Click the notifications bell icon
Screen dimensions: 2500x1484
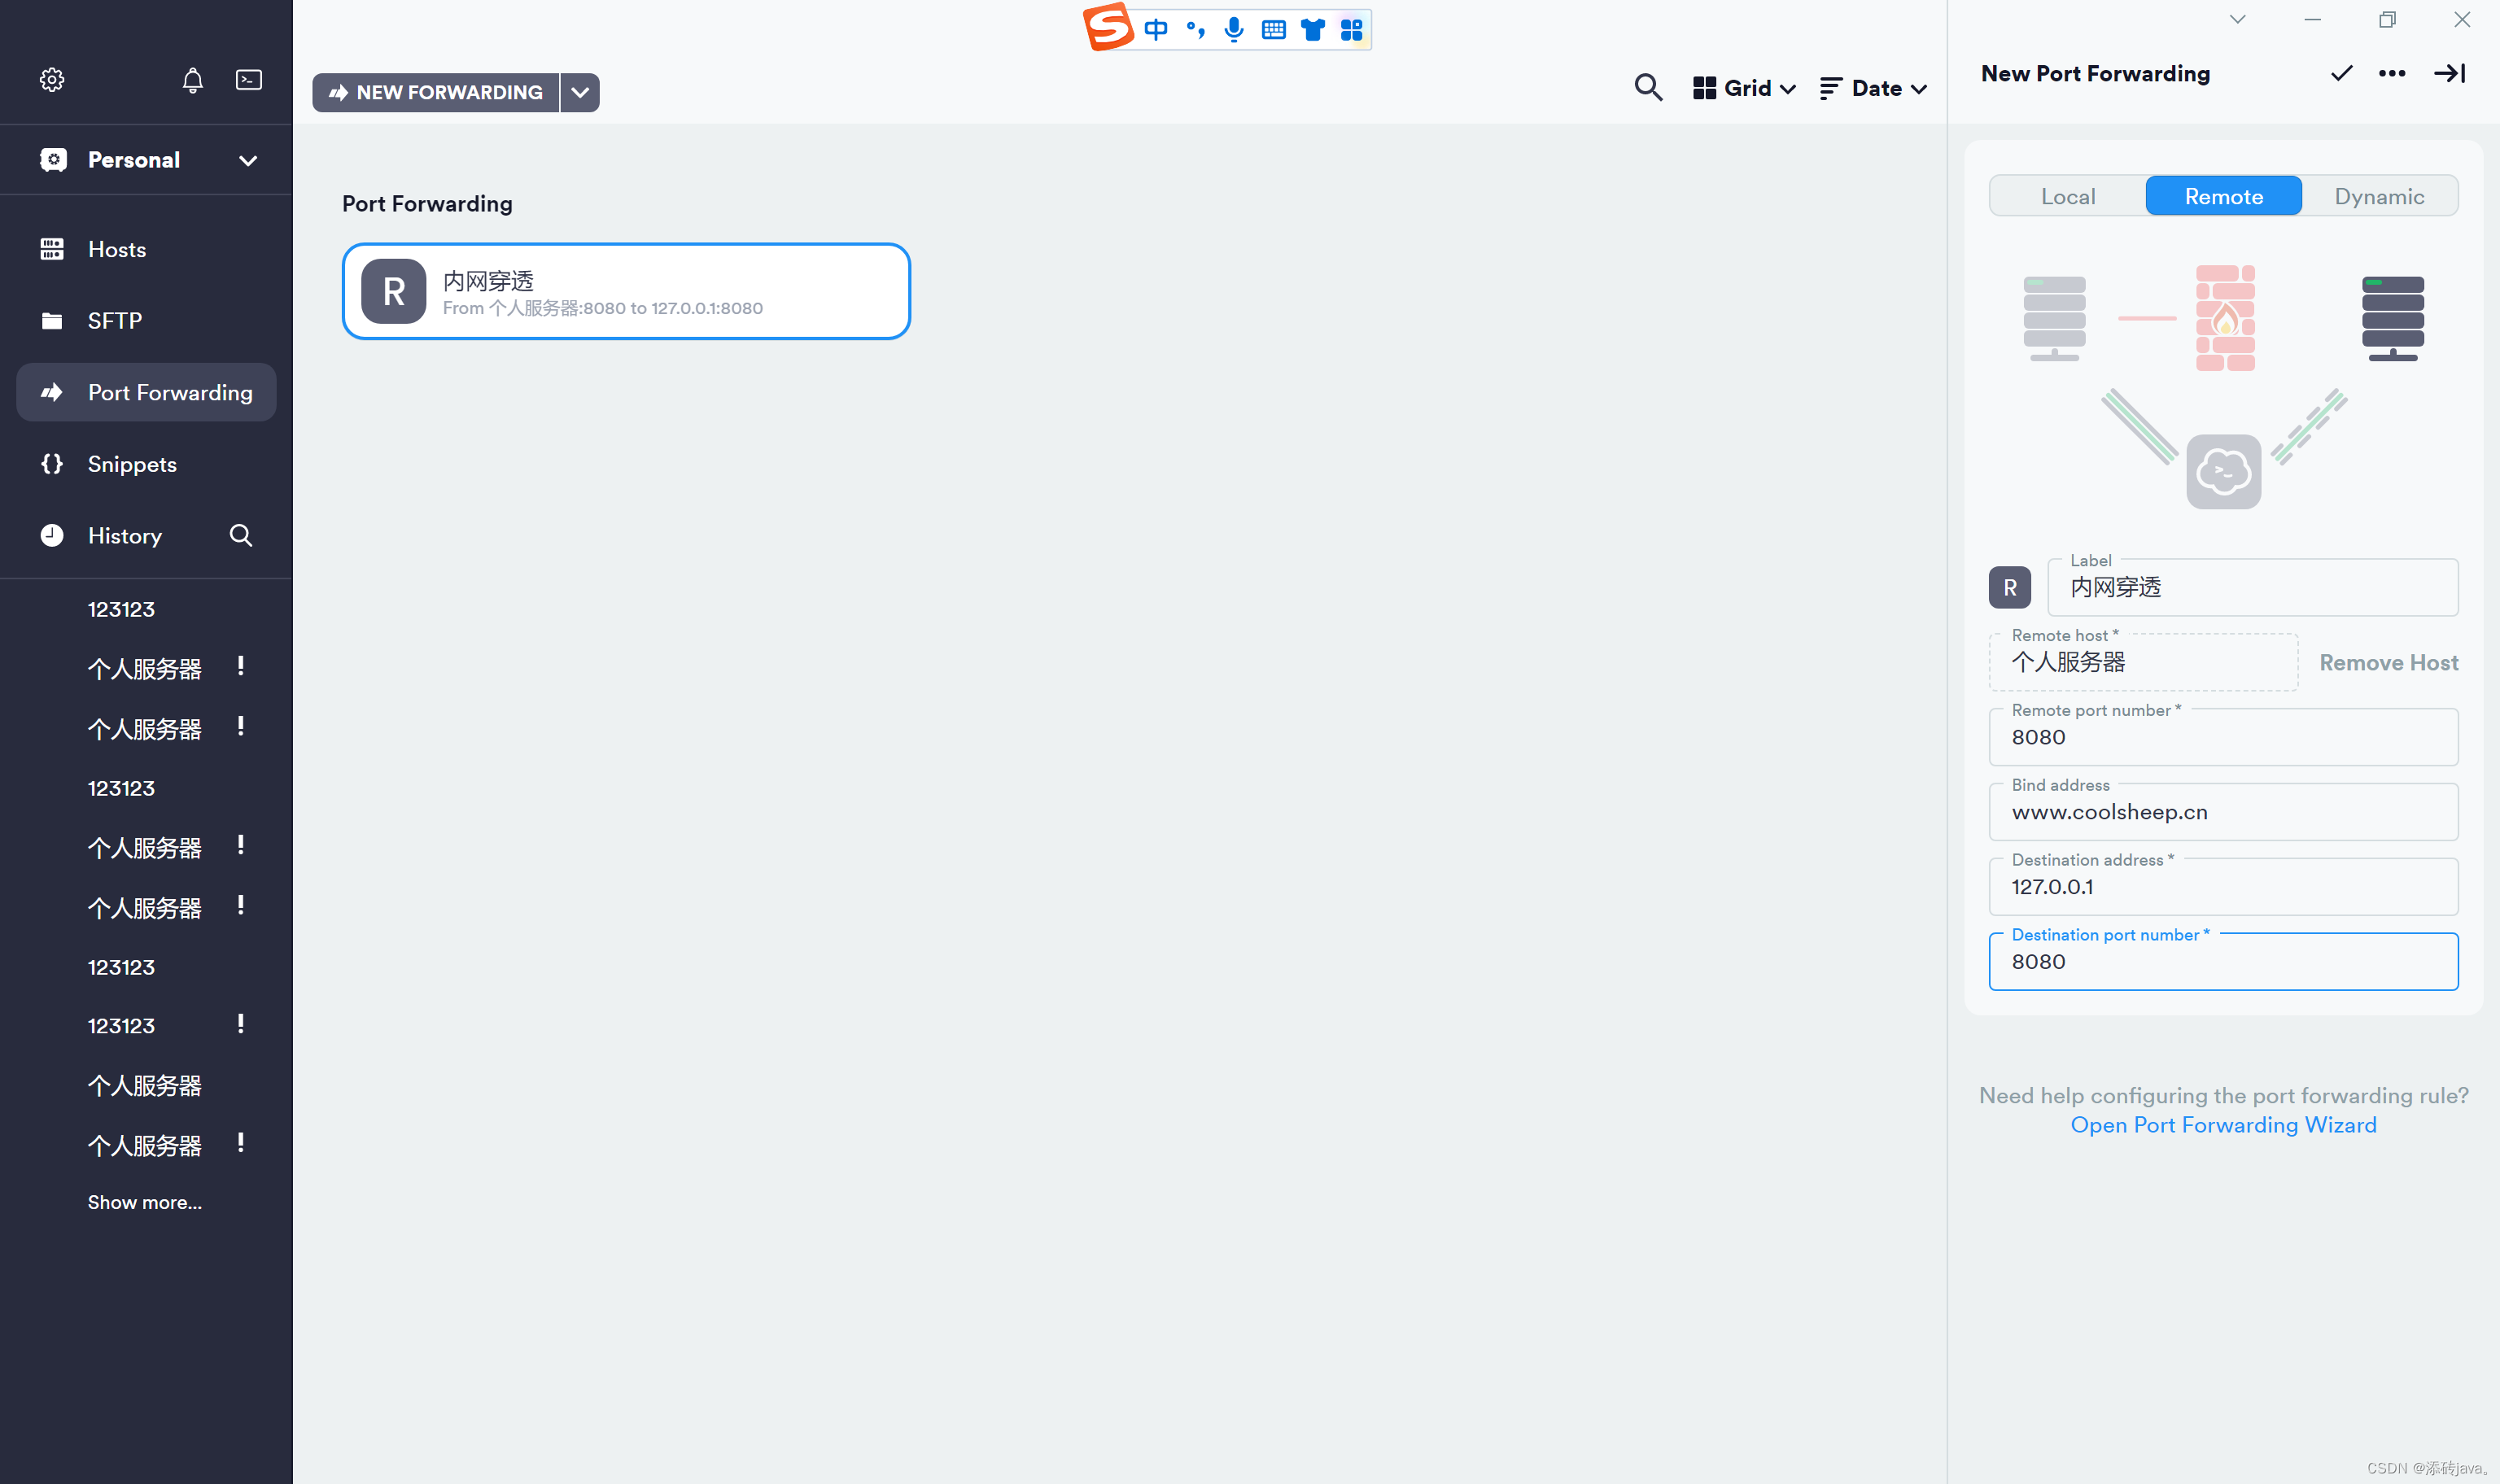point(193,80)
